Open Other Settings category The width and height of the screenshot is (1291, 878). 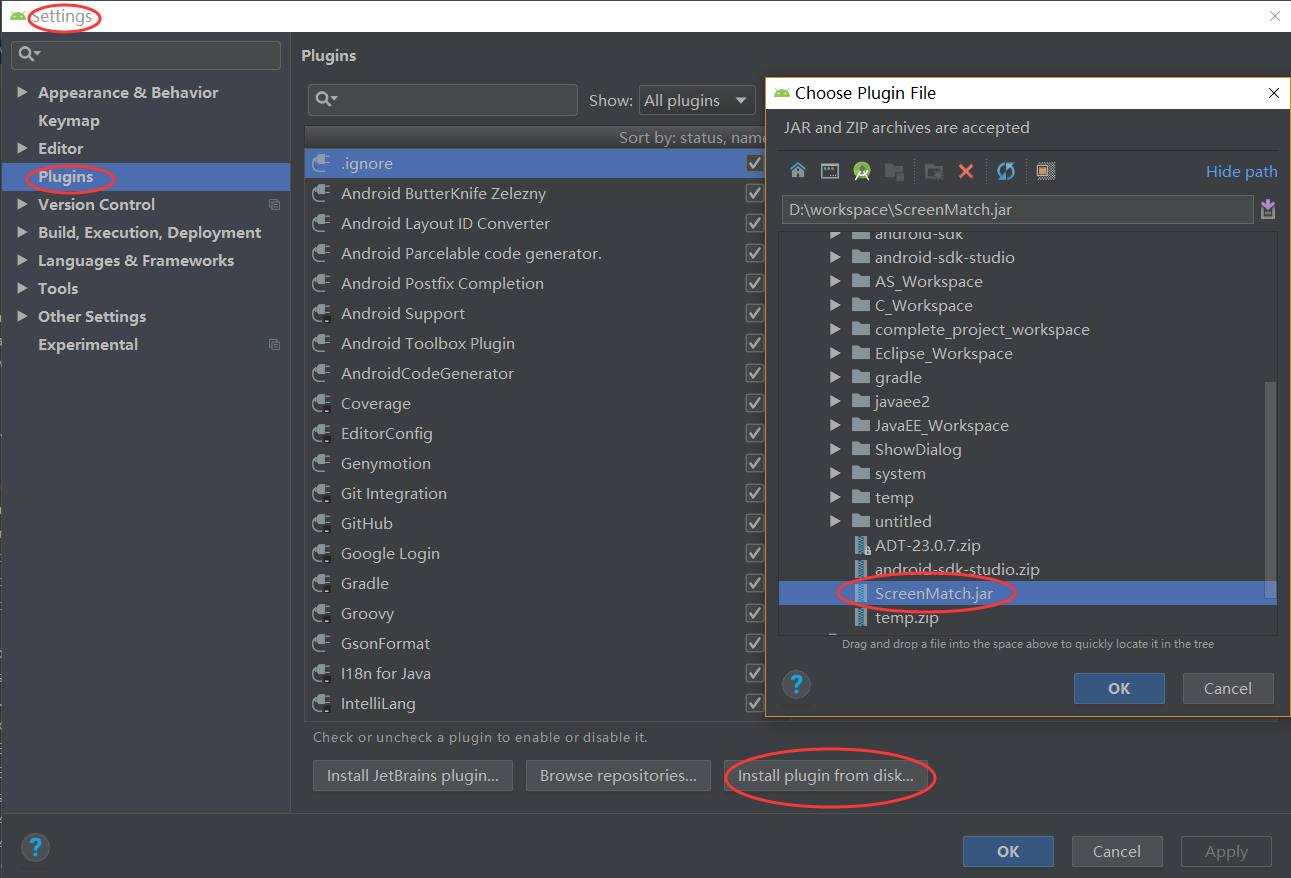coord(92,316)
